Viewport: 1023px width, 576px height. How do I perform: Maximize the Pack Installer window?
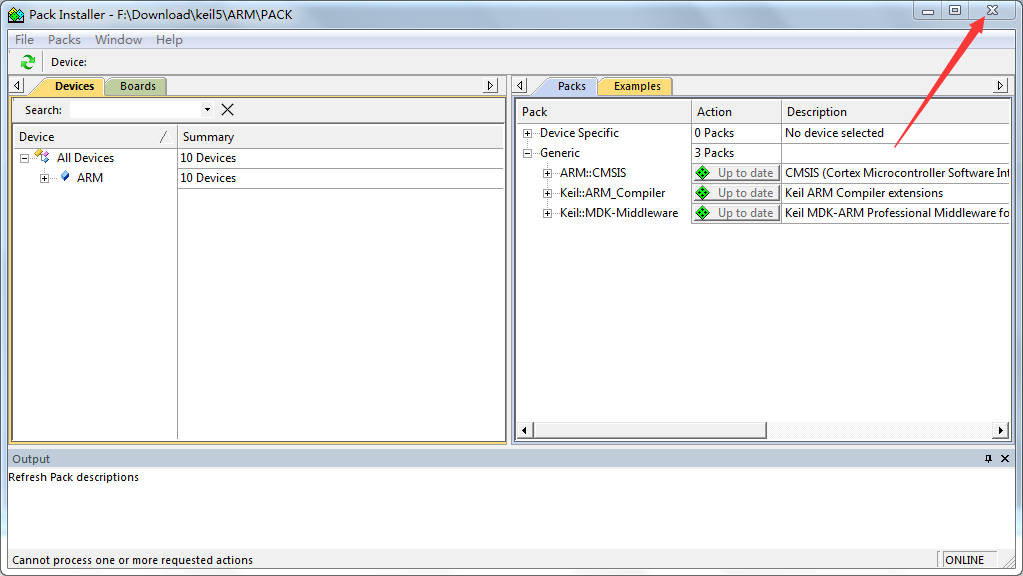pos(954,10)
